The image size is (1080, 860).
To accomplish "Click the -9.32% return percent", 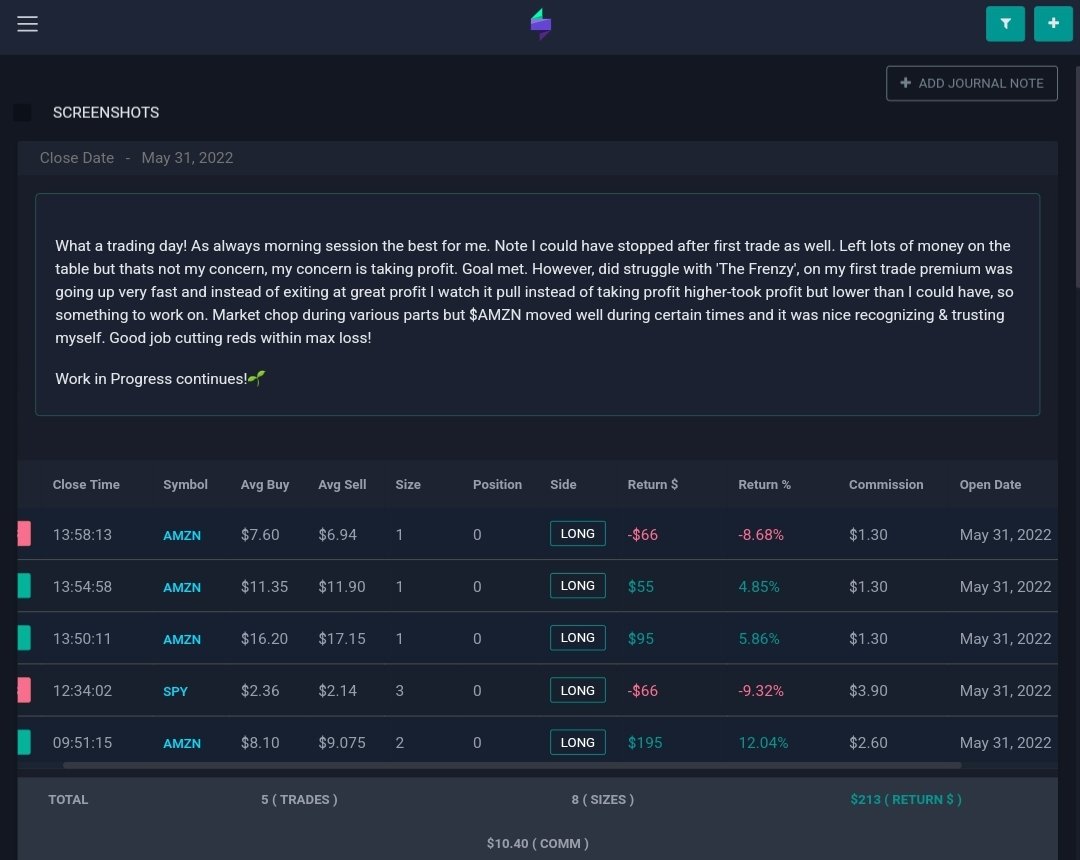I will point(760,691).
